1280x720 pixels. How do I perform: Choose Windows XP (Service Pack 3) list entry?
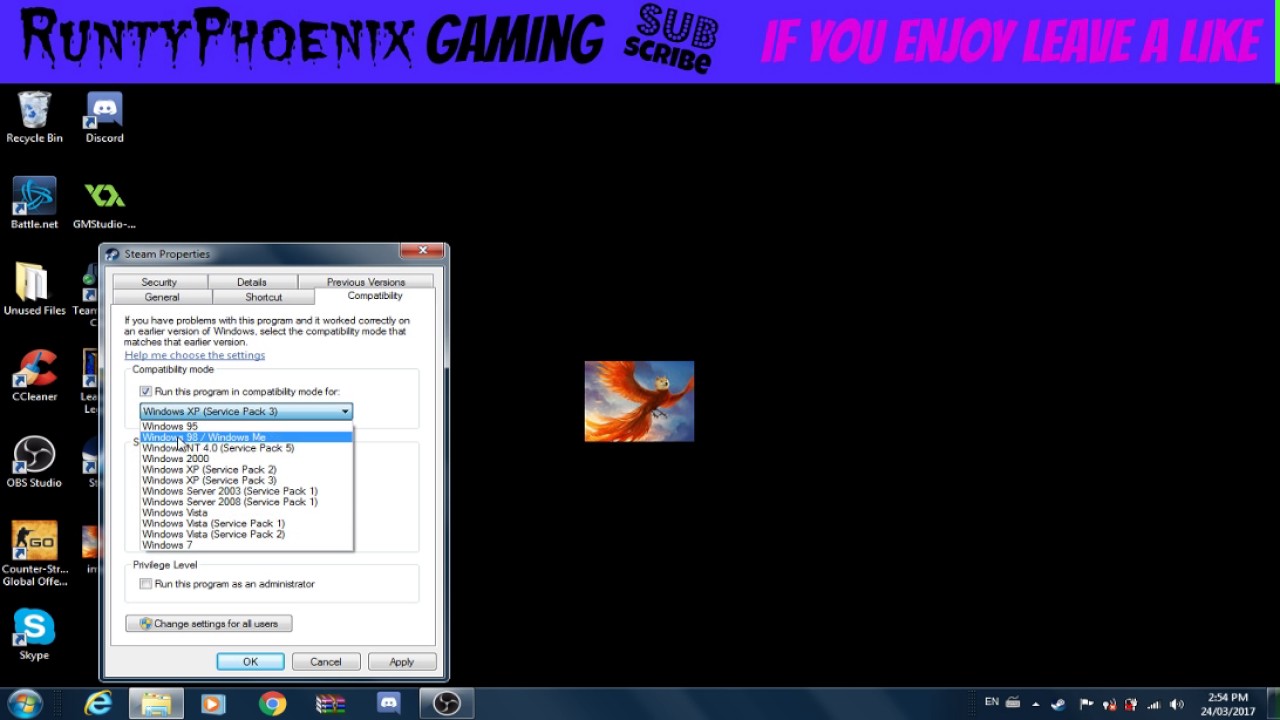pyautogui.click(x=246, y=480)
